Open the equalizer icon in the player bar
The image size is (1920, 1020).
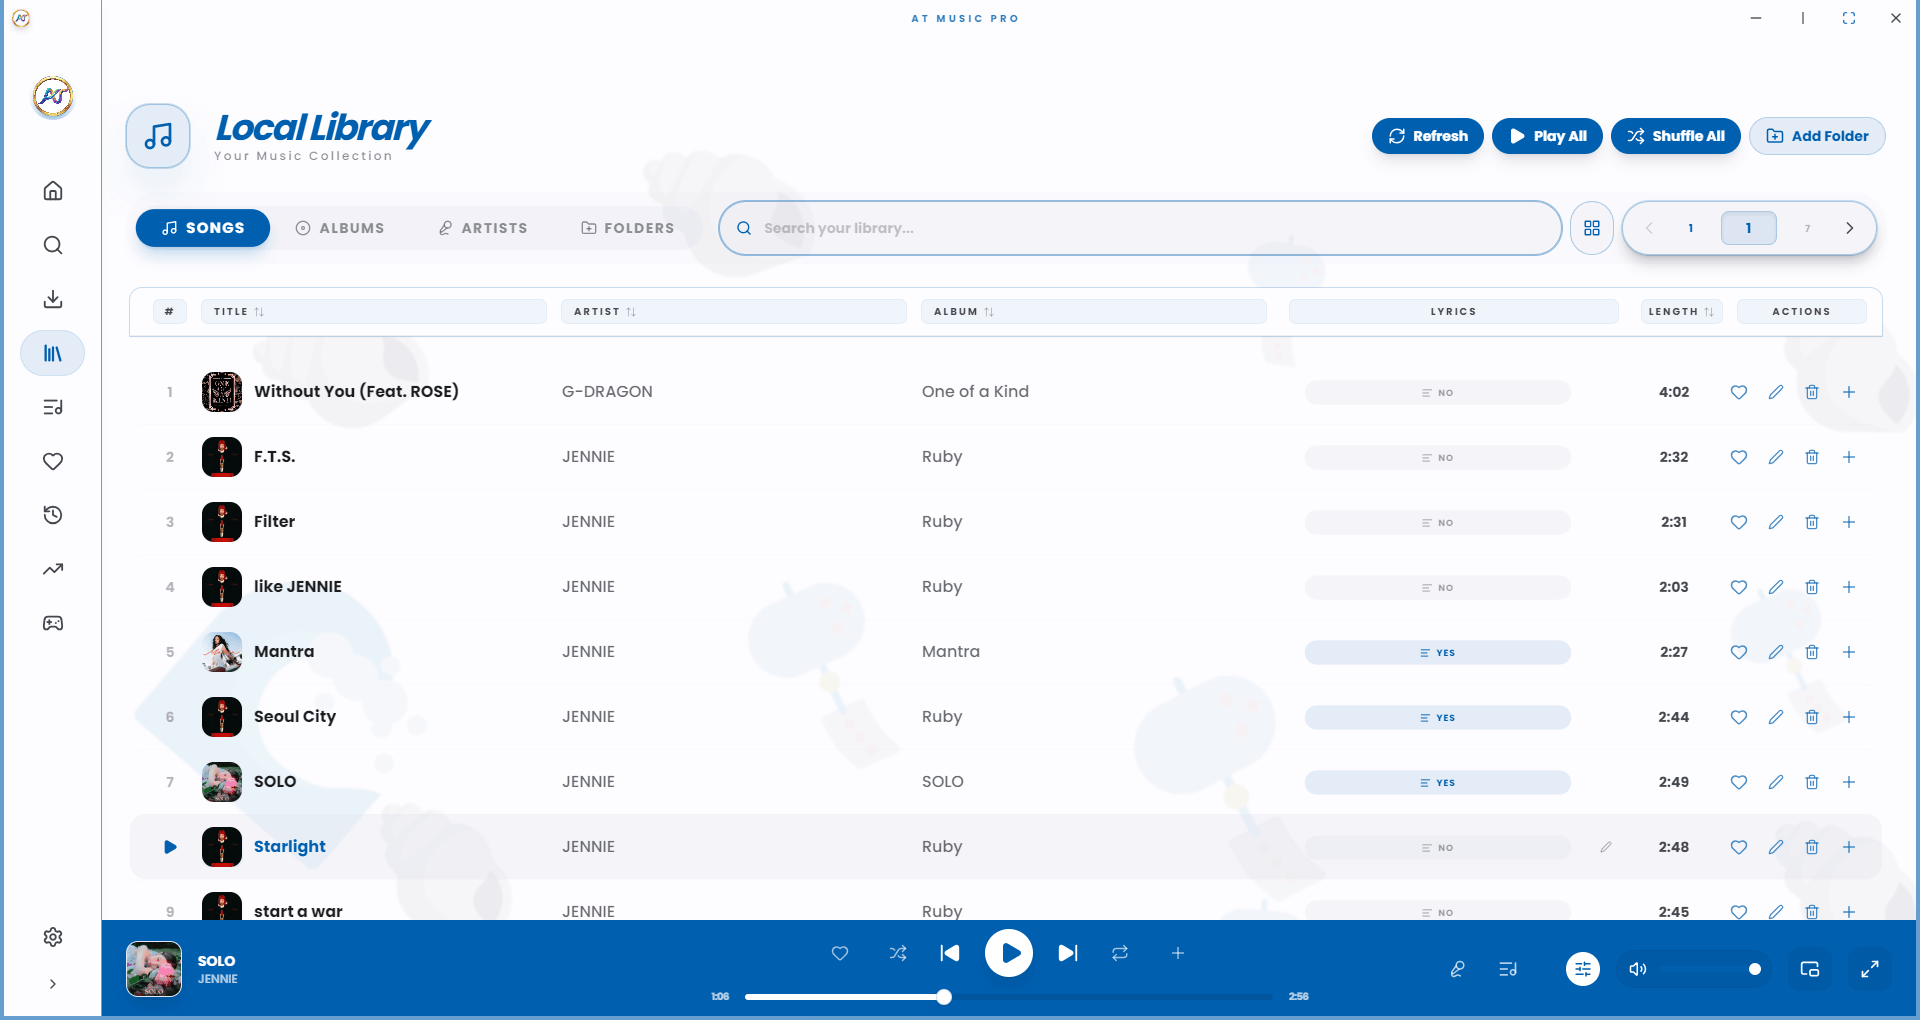[1581, 968]
